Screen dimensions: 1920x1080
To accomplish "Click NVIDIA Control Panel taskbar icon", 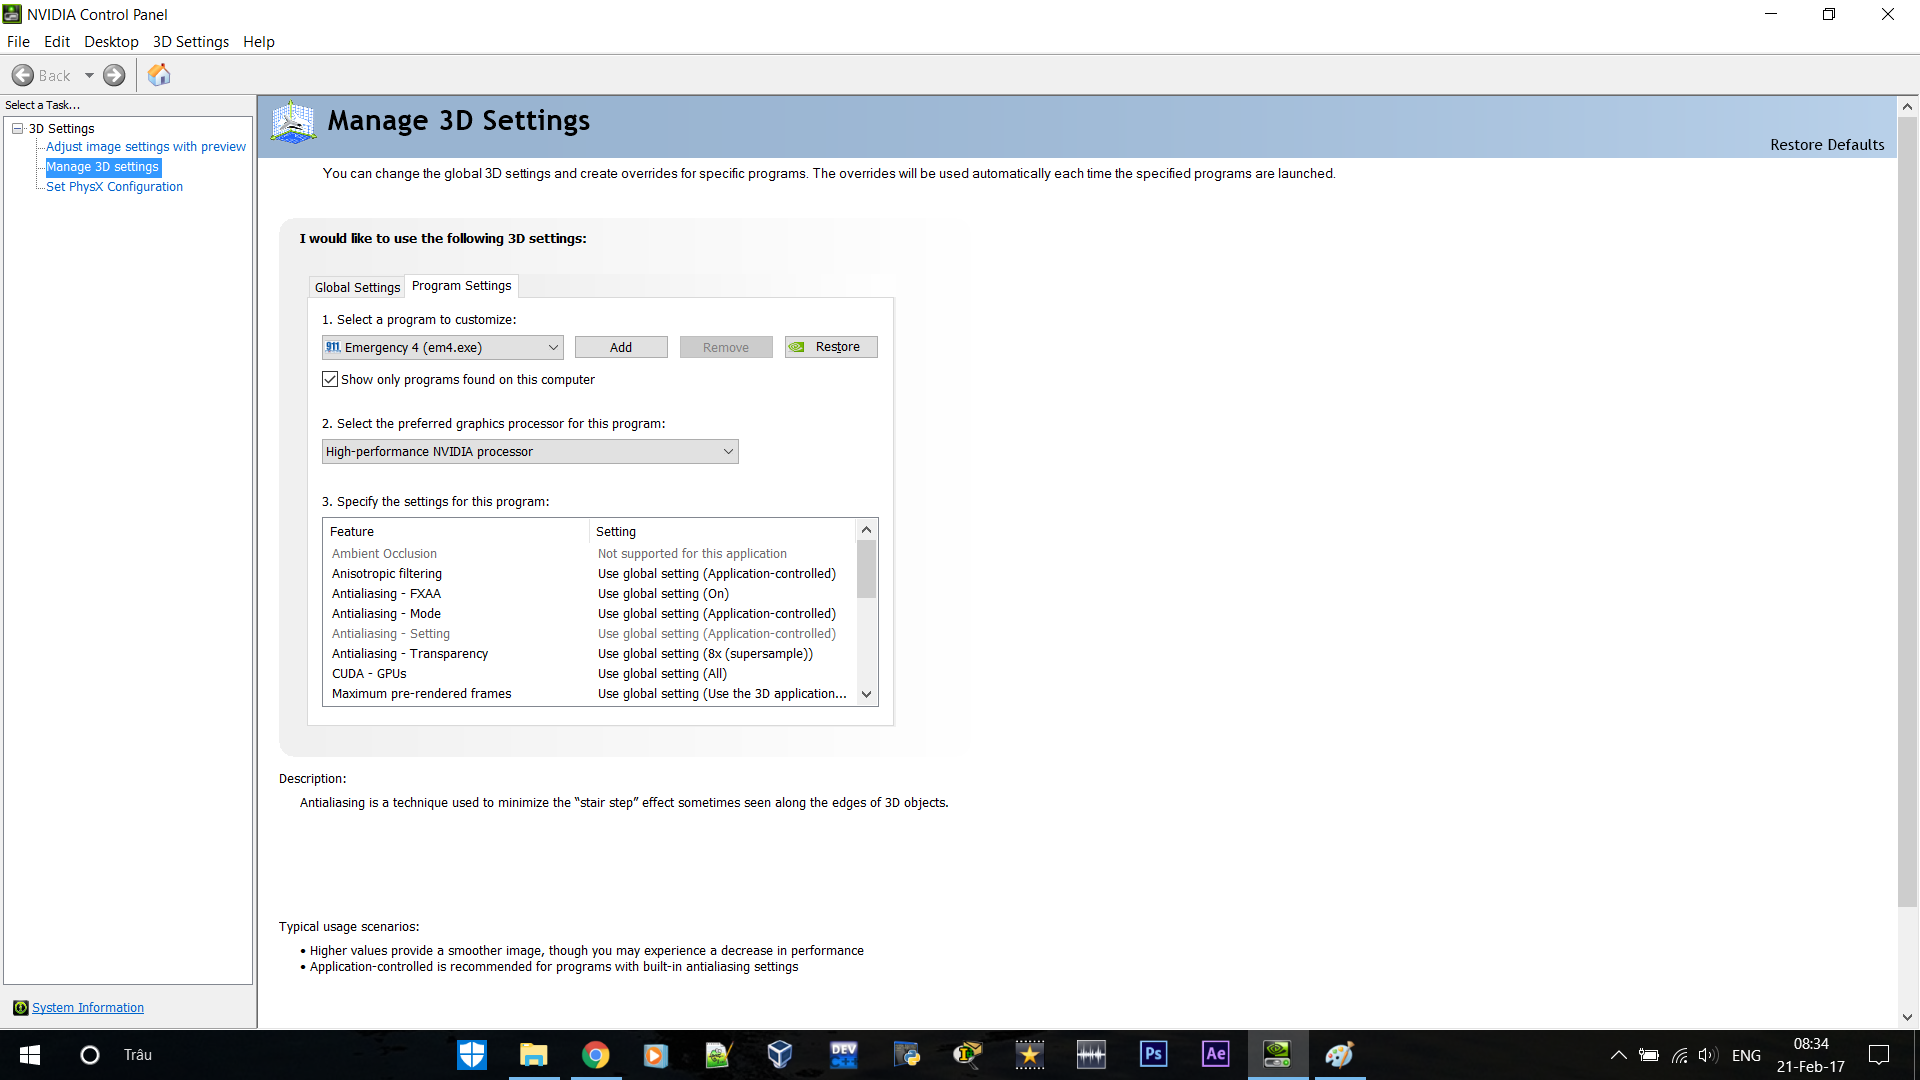I will point(1278,1055).
